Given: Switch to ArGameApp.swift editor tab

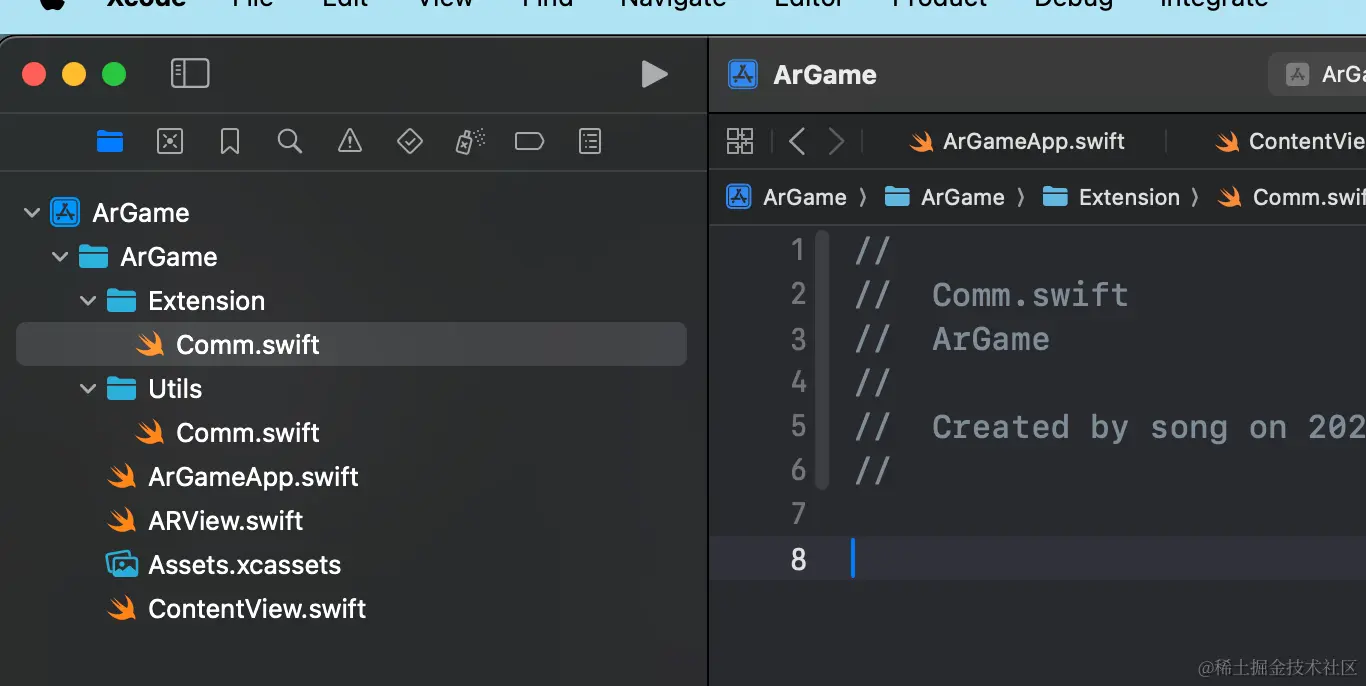Looking at the screenshot, I should 1017,142.
